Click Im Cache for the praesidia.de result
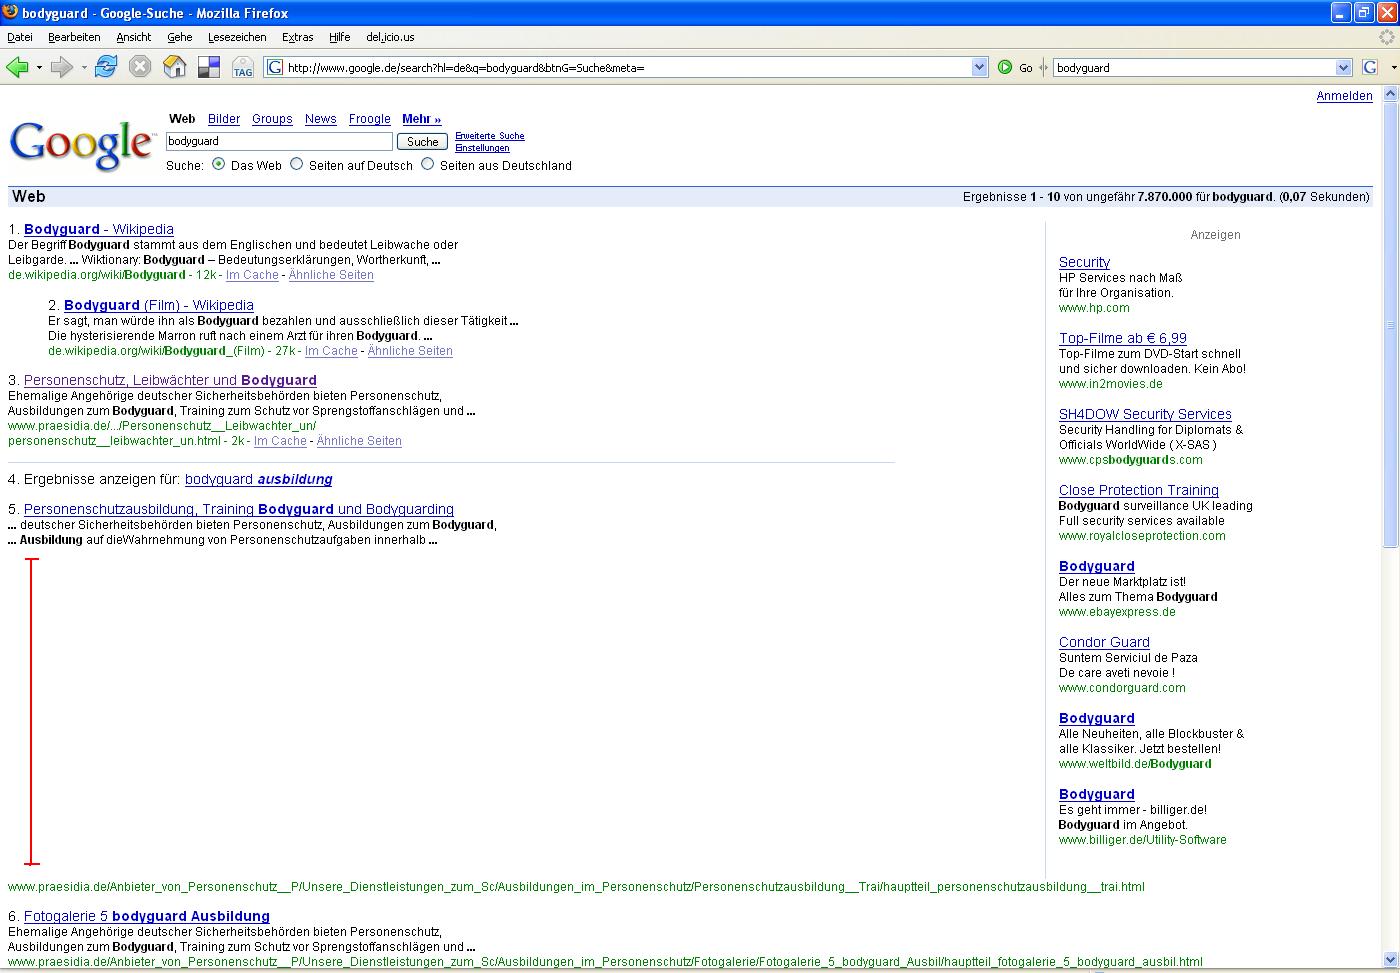Image resolution: width=1400 pixels, height=973 pixels. click(x=280, y=441)
